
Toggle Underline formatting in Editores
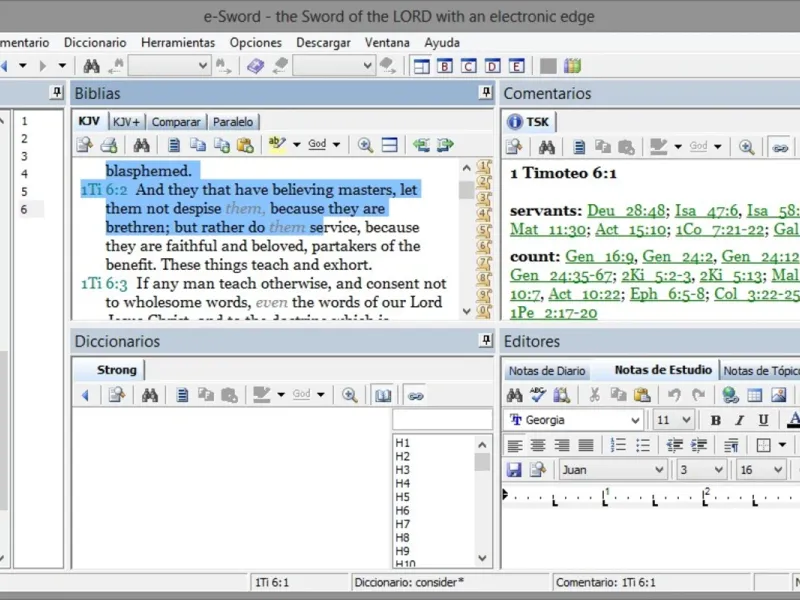763,420
